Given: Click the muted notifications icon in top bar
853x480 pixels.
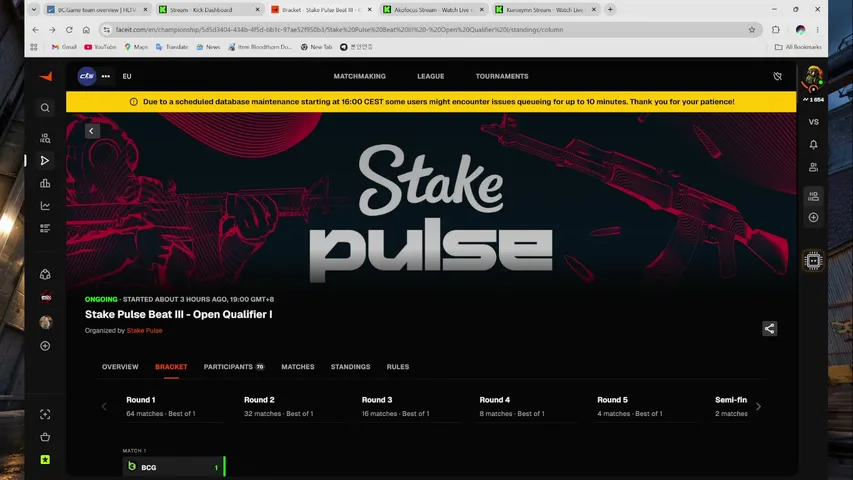Looking at the screenshot, I should click(777, 76).
